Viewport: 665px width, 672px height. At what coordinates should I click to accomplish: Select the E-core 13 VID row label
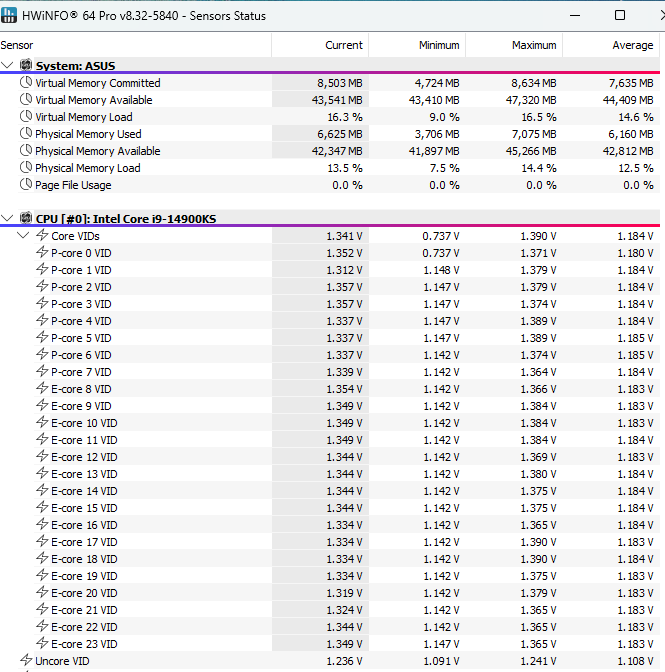pos(84,474)
